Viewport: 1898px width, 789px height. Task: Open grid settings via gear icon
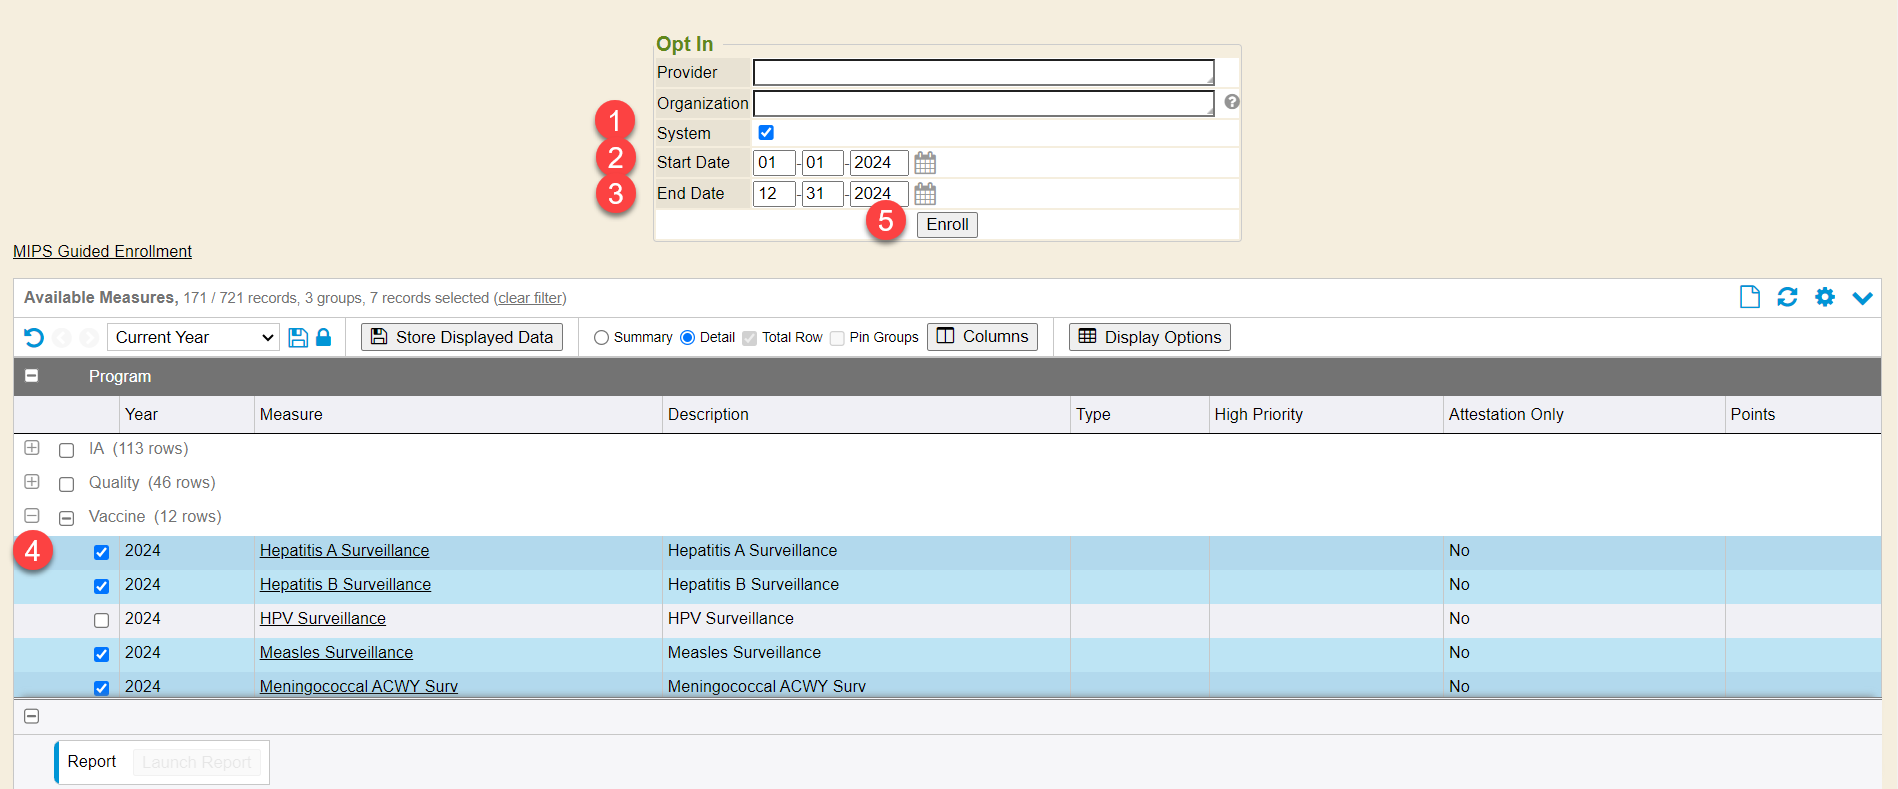pyautogui.click(x=1825, y=297)
